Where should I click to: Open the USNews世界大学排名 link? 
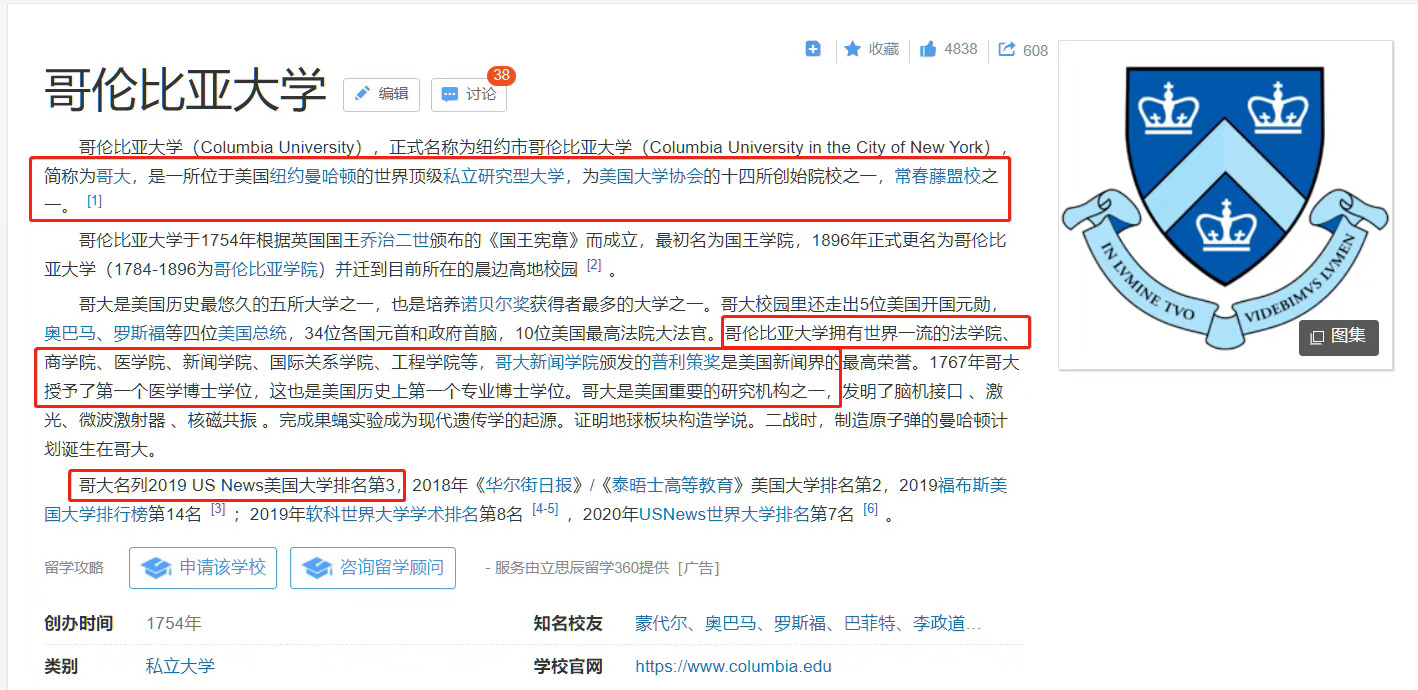coord(724,515)
